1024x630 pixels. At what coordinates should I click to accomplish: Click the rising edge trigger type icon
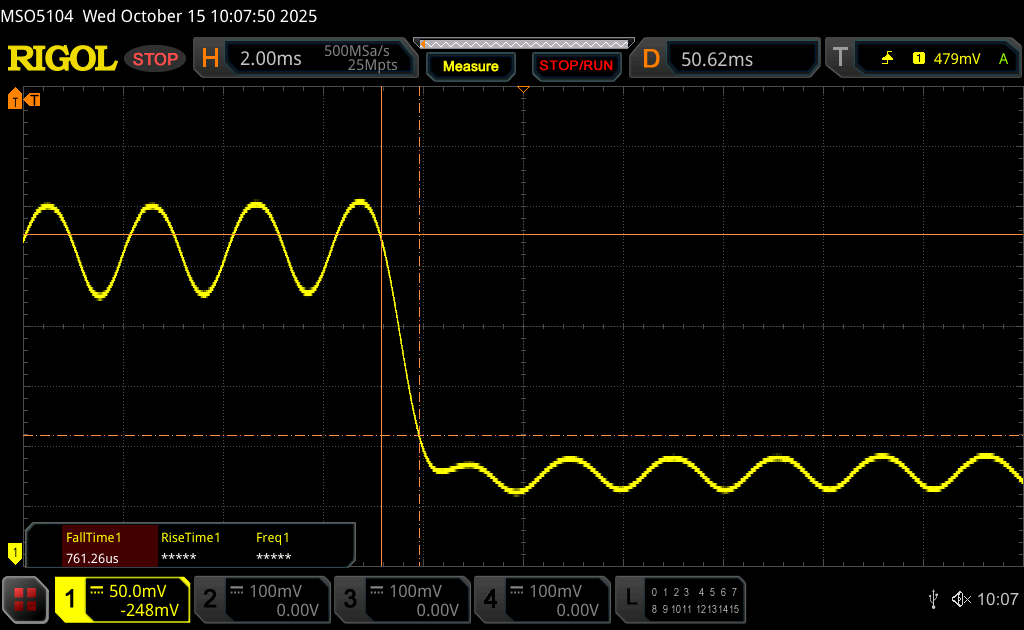pos(887,59)
